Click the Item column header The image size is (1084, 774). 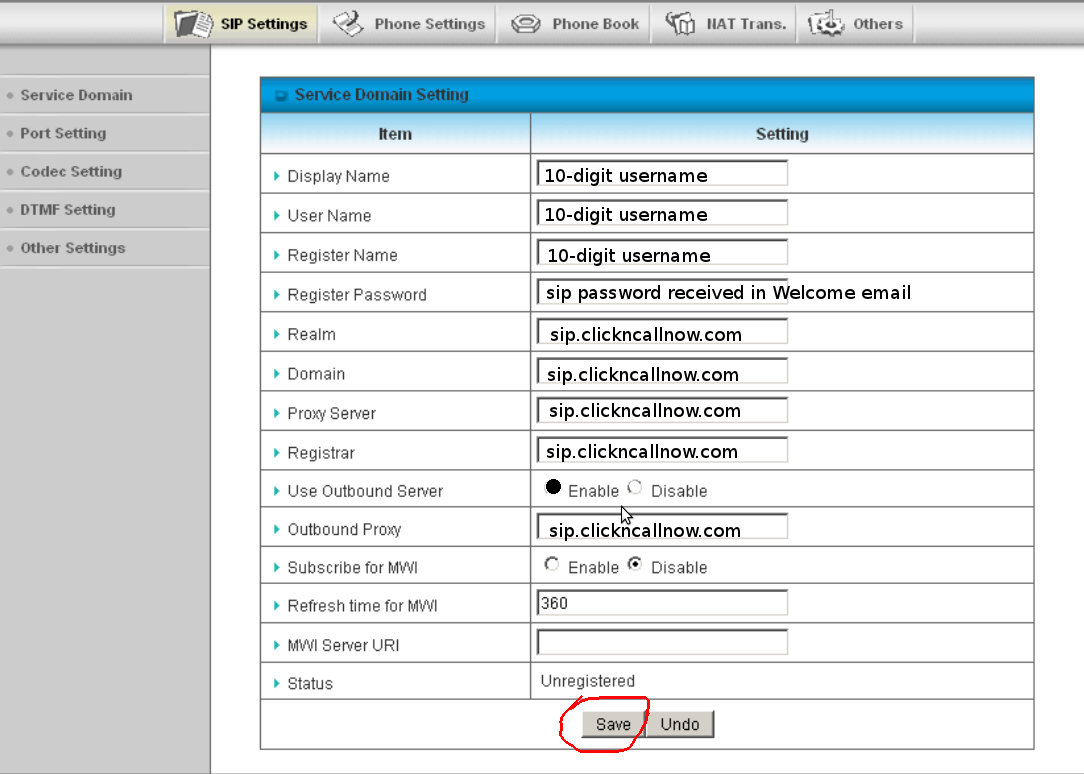[x=395, y=134]
